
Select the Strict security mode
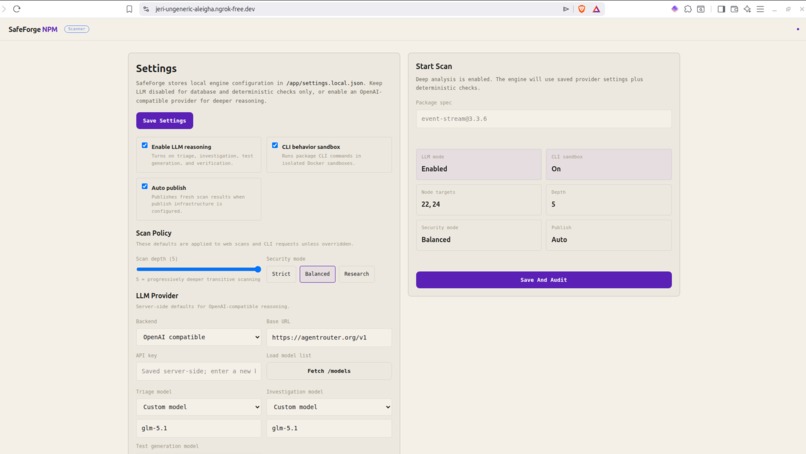pyautogui.click(x=281, y=274)
